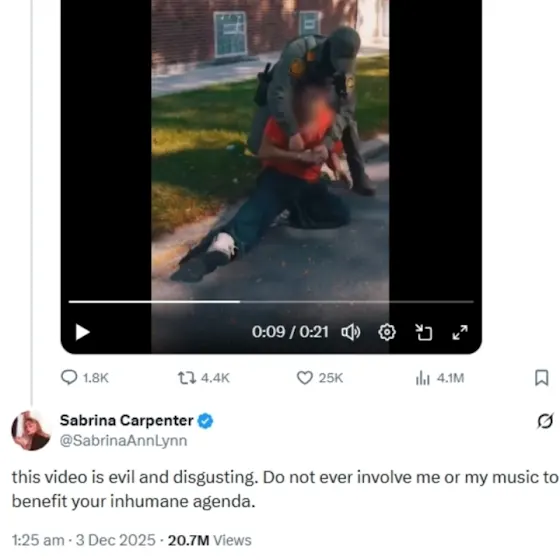Click the Sabrina Carpenter display name

click(x=126, y=420)
